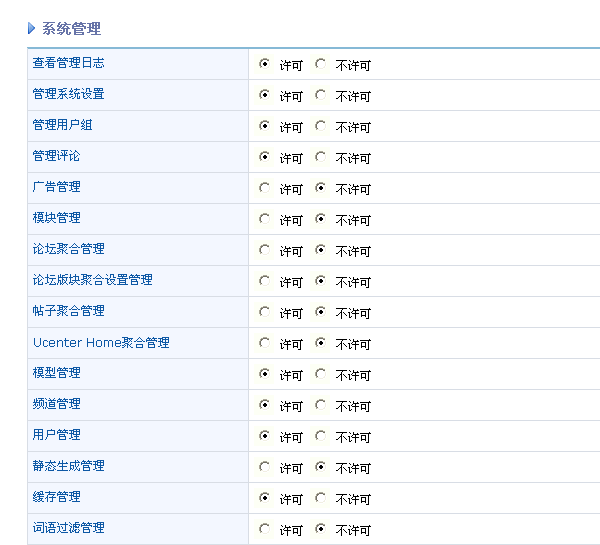600x545 pixels.
Task: Select 不许可 for 查看管理日志
Action: pos(320,64)
